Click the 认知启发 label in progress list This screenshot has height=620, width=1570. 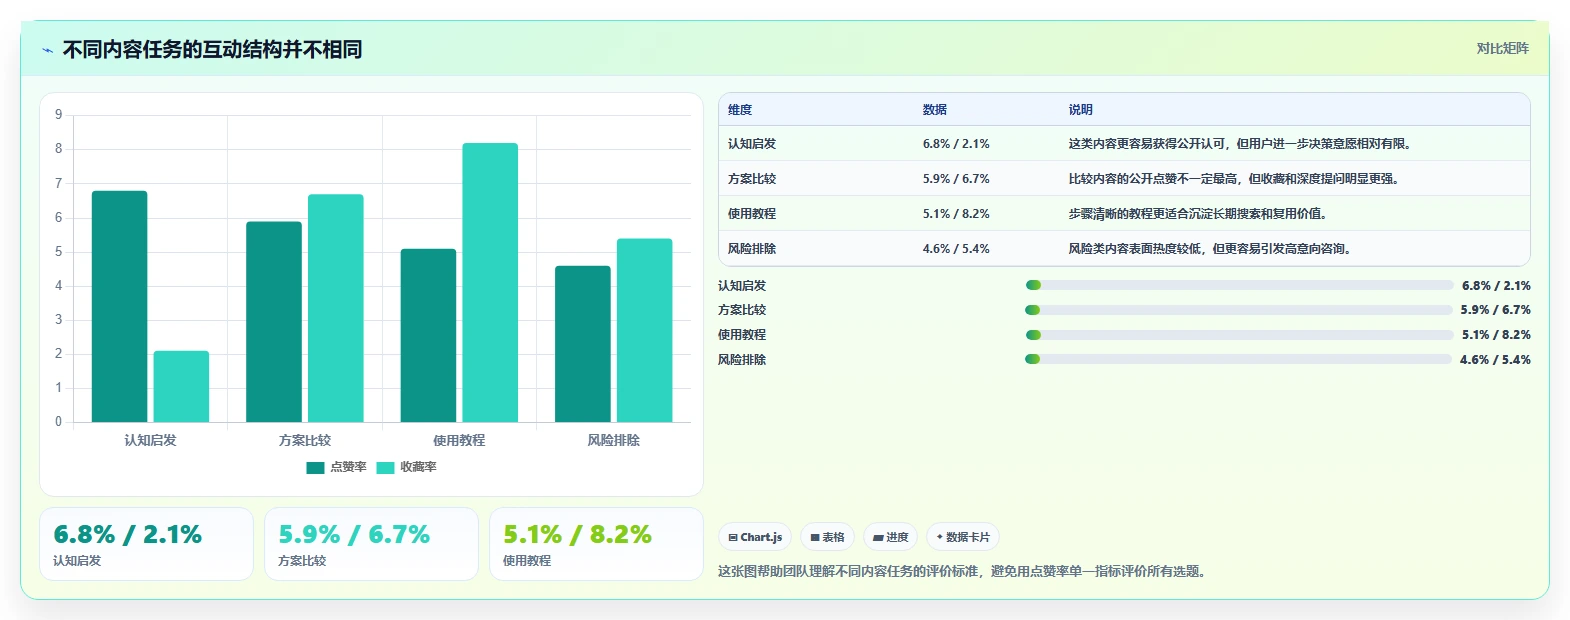742,285
